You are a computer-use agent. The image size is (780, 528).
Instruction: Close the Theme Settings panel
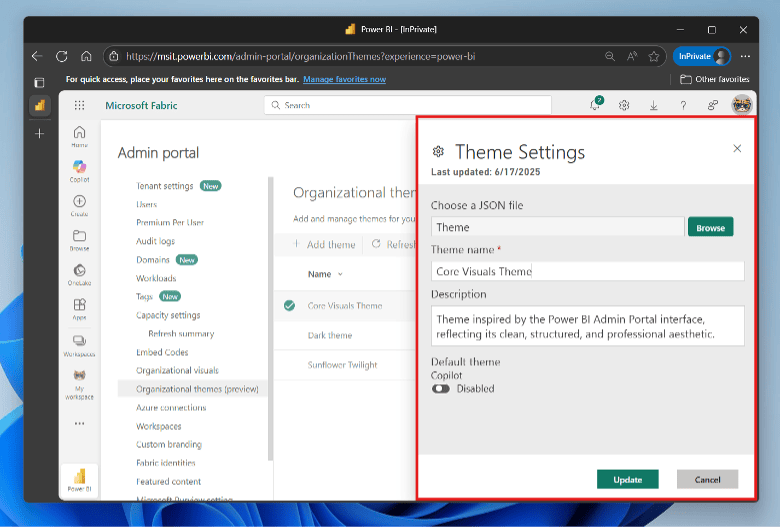click(x=737, y=148)
